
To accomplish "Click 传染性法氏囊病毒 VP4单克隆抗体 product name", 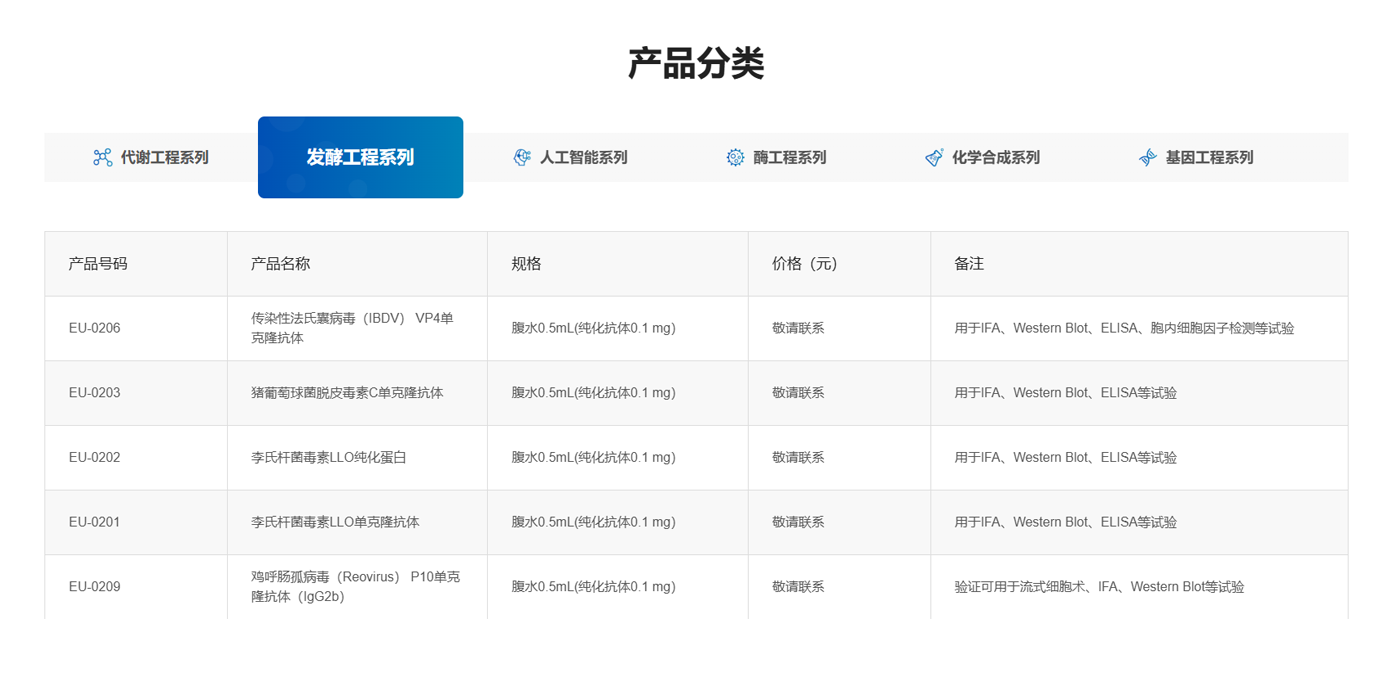I will 352,328.
